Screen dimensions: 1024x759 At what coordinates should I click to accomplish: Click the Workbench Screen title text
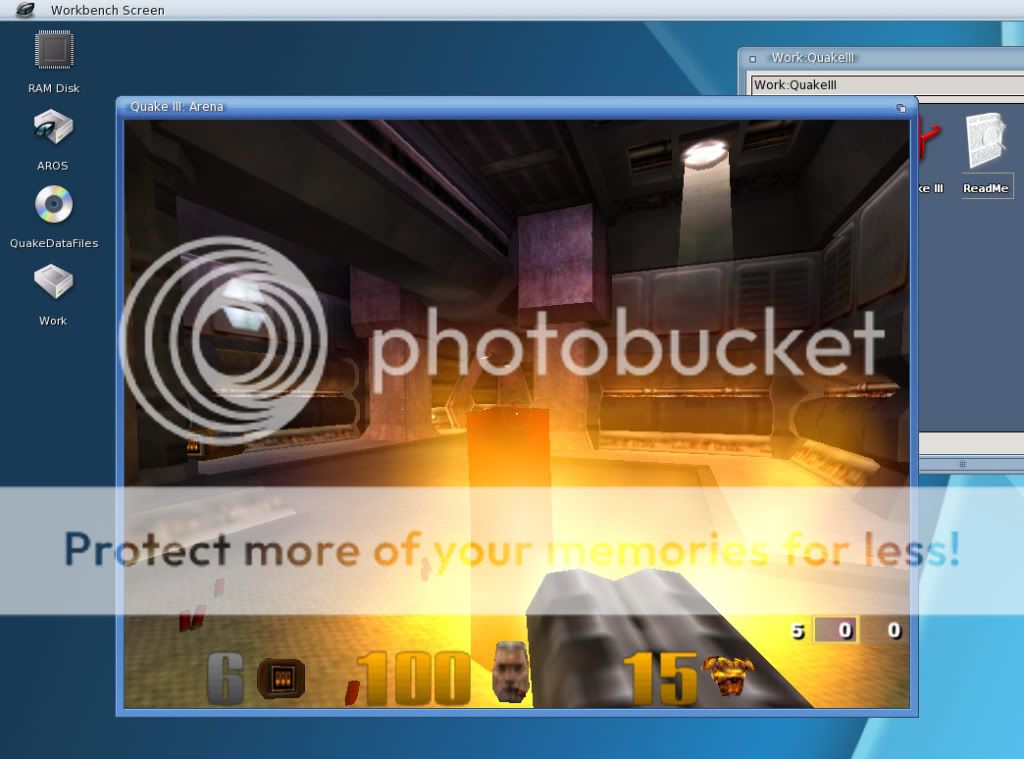tap(107, 11)
